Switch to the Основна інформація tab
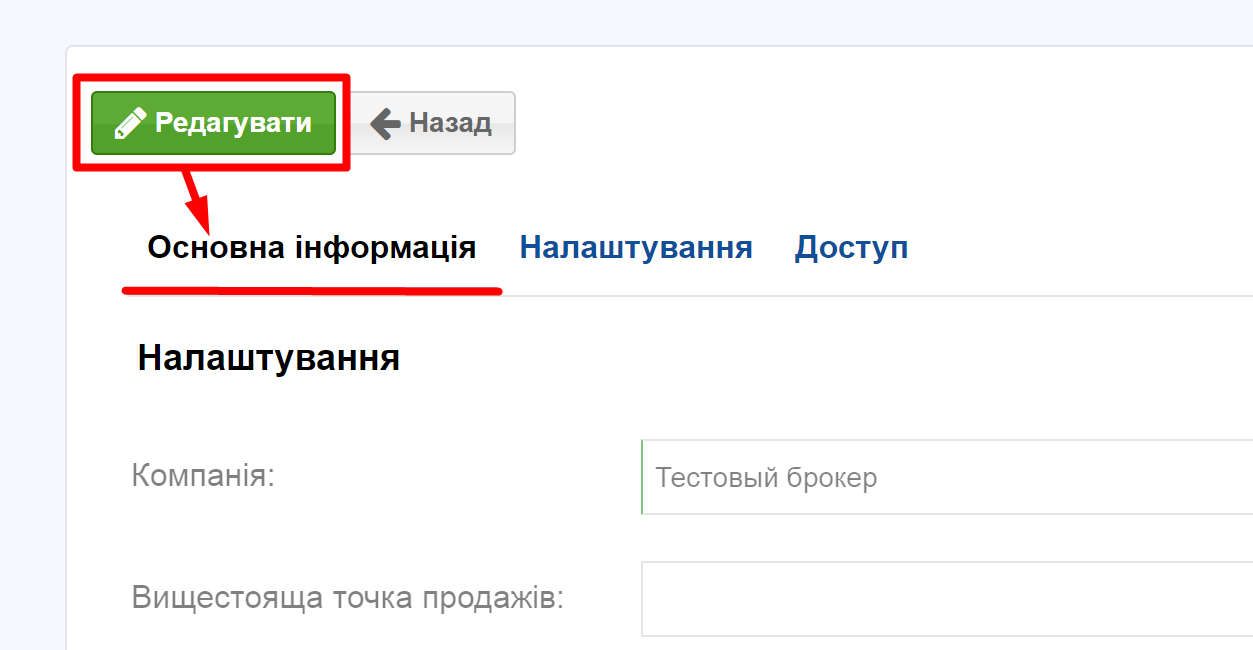This screenshot has width=1253, height=650. [x=312, y=247]
